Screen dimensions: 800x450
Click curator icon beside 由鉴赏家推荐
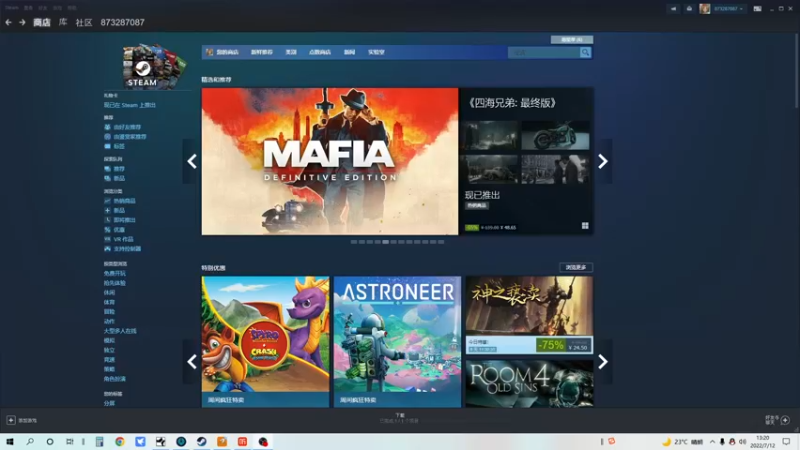[107, 137]
